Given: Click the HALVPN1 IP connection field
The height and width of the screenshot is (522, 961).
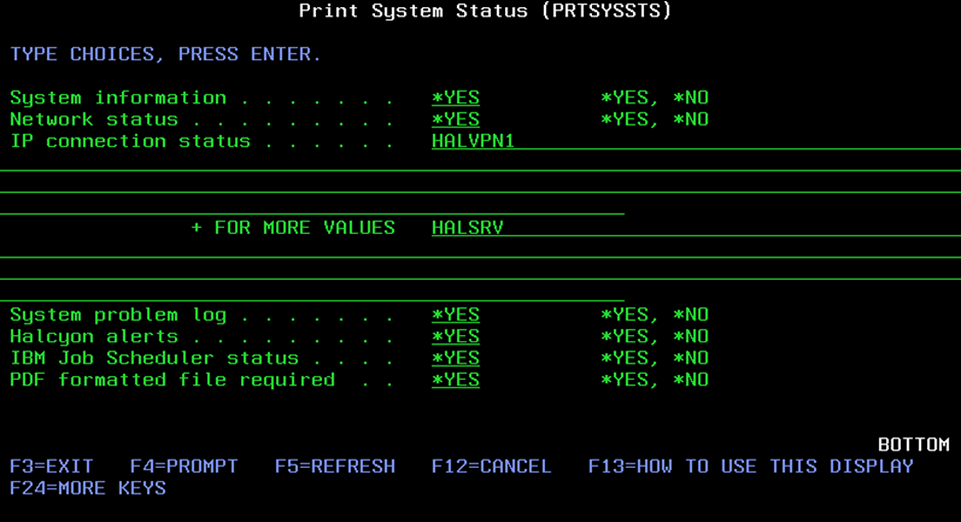Looking at the screenshot, I should pos(473,141).
